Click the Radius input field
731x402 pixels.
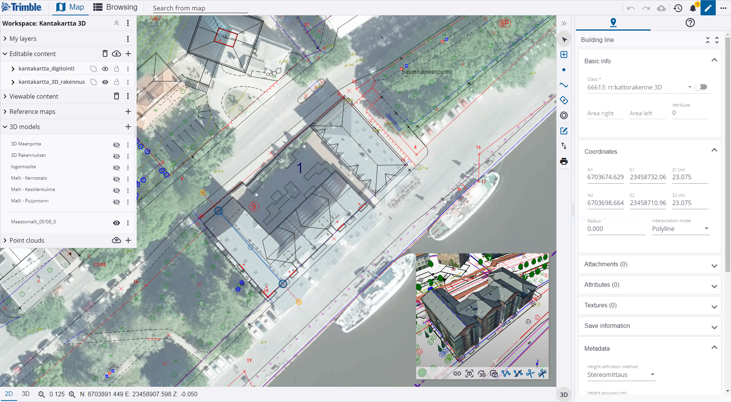point(615,229)
